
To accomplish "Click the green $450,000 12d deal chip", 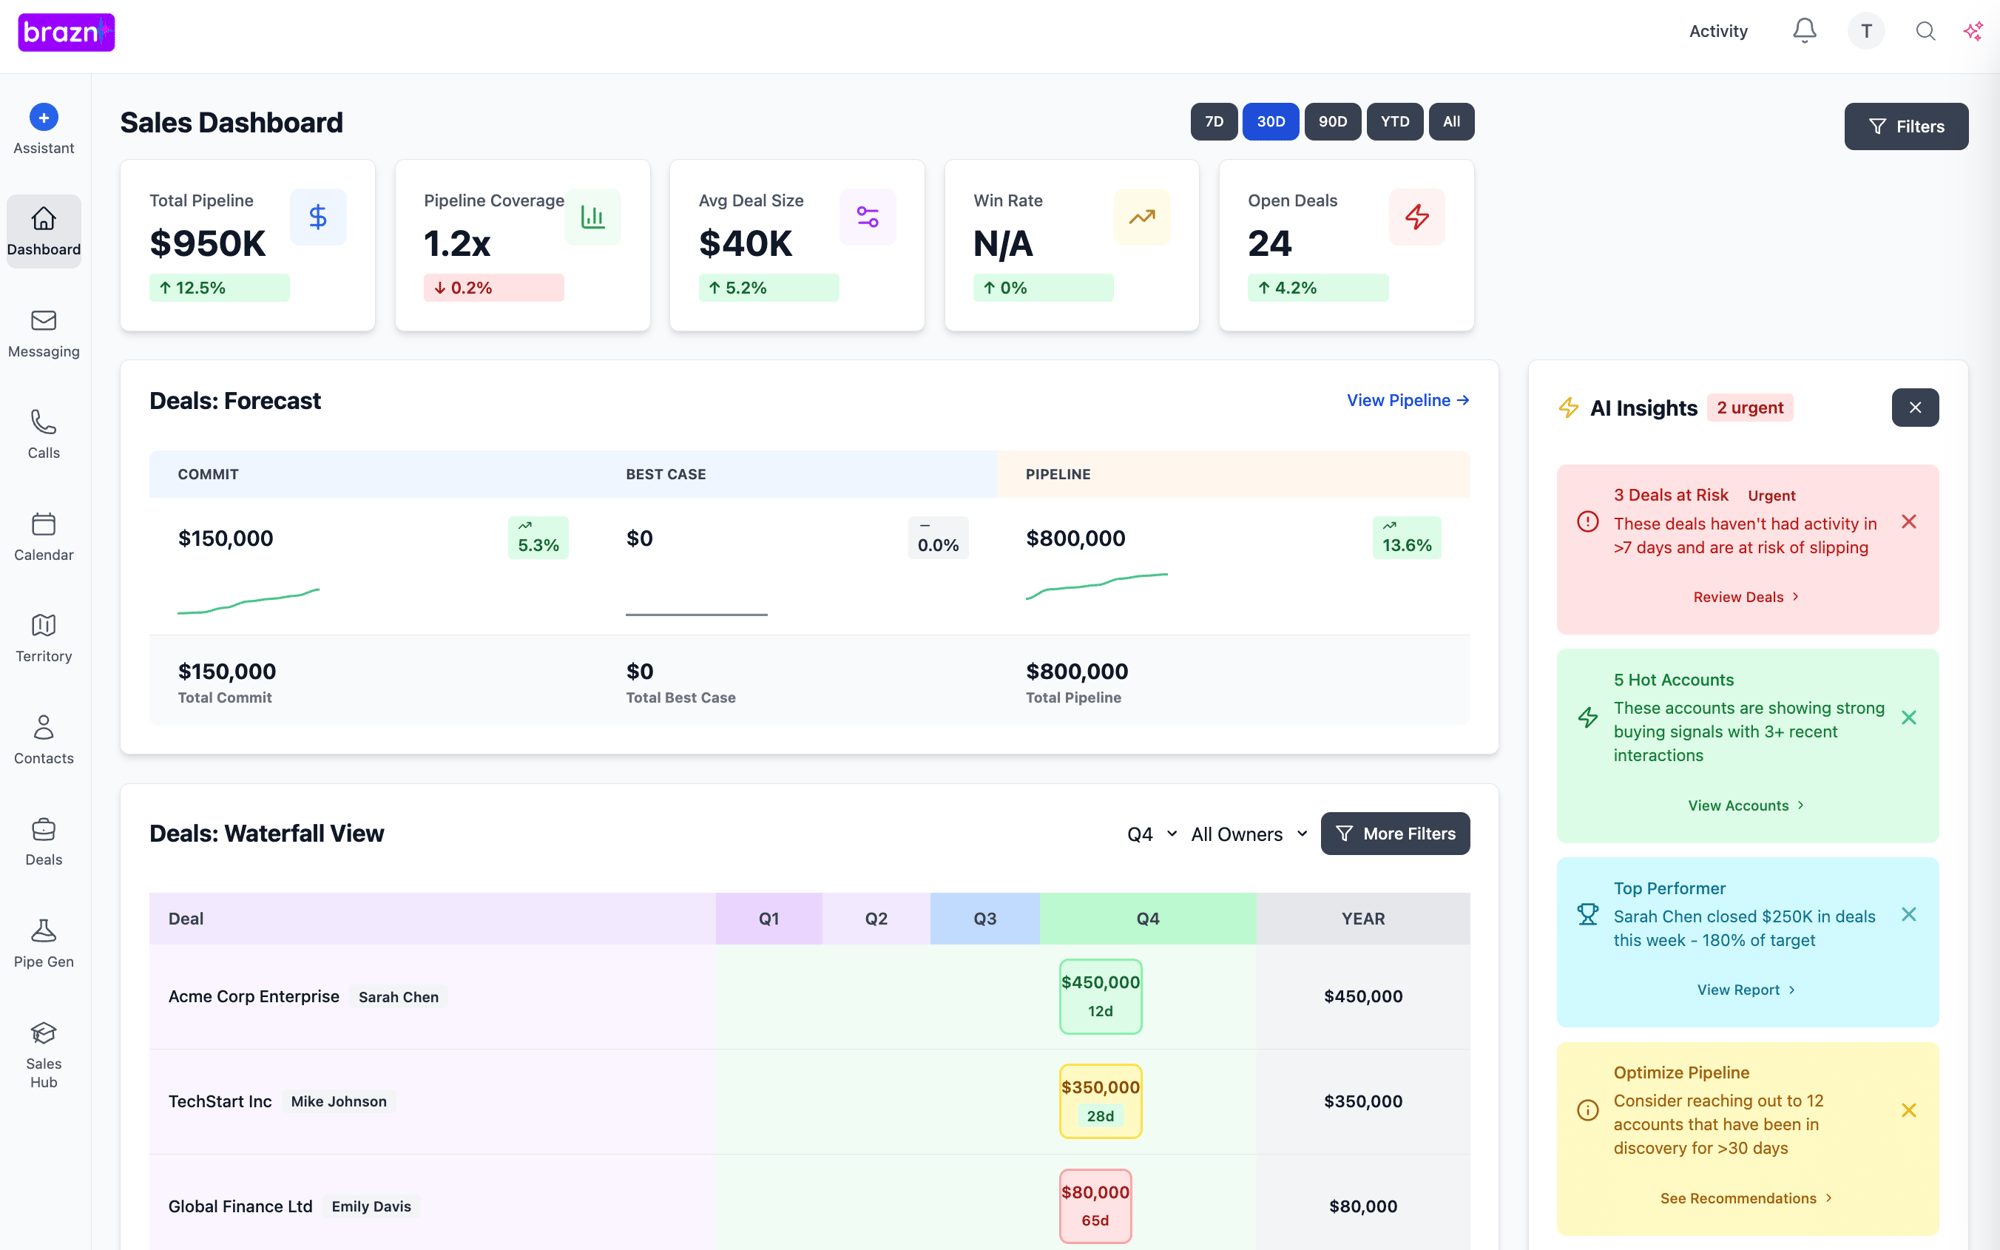I will tap(1100, 996).
